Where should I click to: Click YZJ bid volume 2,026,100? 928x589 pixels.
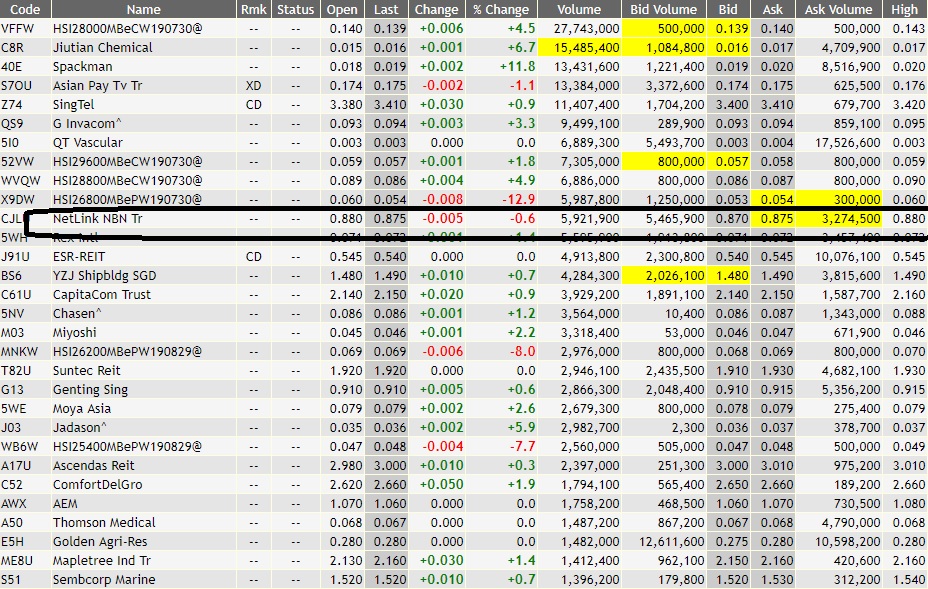675,275
